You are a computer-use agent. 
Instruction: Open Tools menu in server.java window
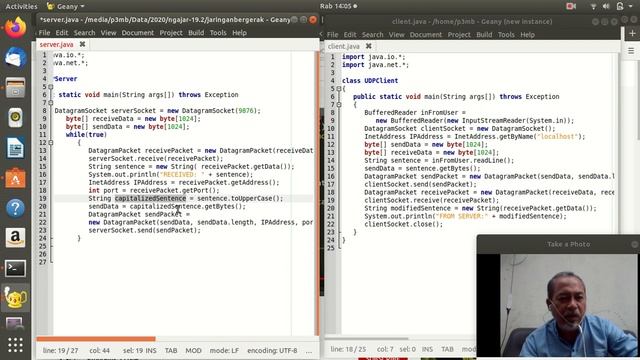click(x=218, y=33)
